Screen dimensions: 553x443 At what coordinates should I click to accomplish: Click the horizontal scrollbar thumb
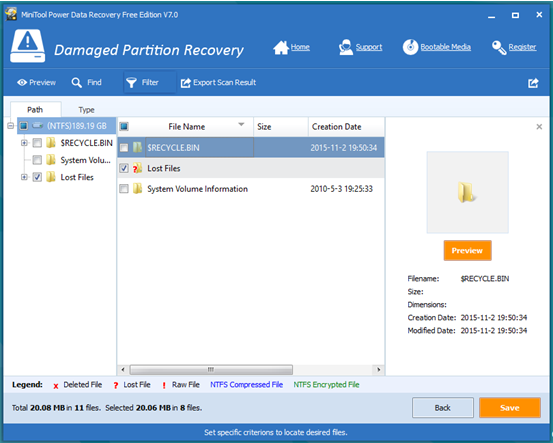[x=211, y=370]
